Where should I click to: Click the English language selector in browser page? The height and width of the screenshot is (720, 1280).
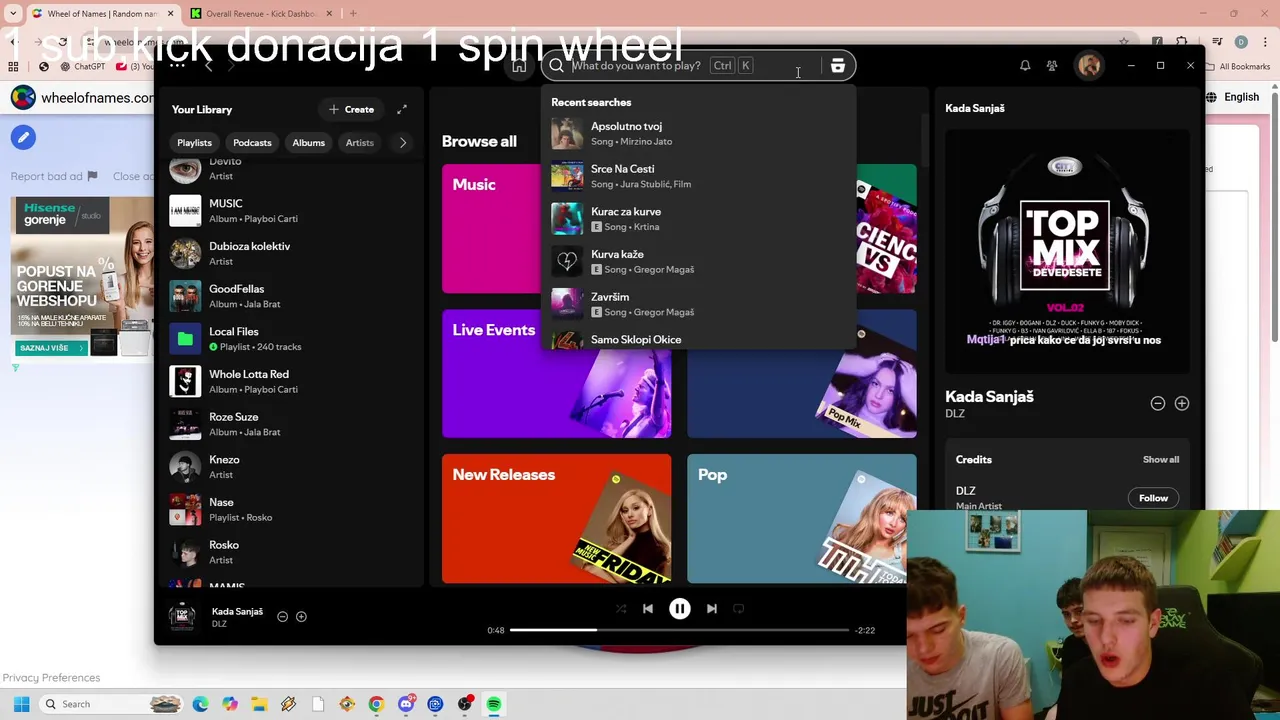pos(1232,97)
